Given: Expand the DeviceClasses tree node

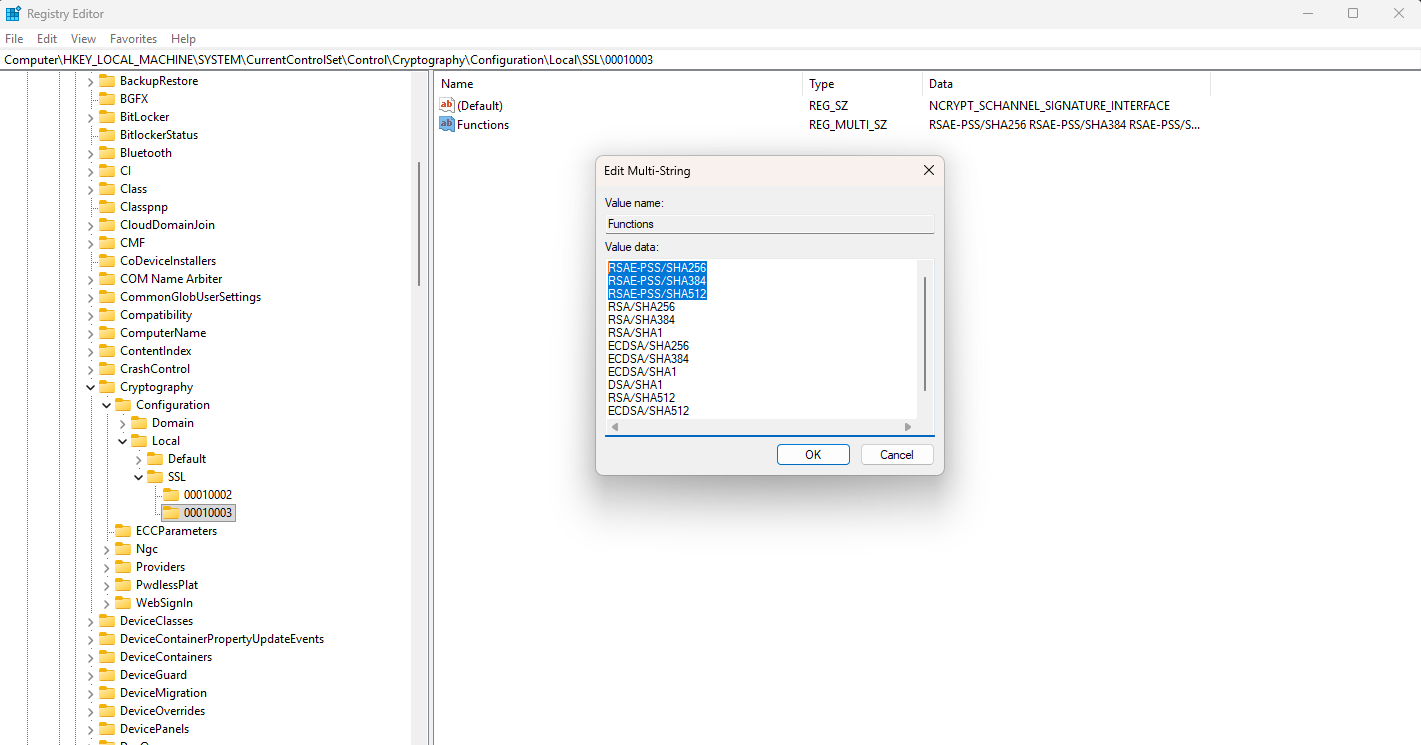Looking at the screenshot, I should pos(90,621).
